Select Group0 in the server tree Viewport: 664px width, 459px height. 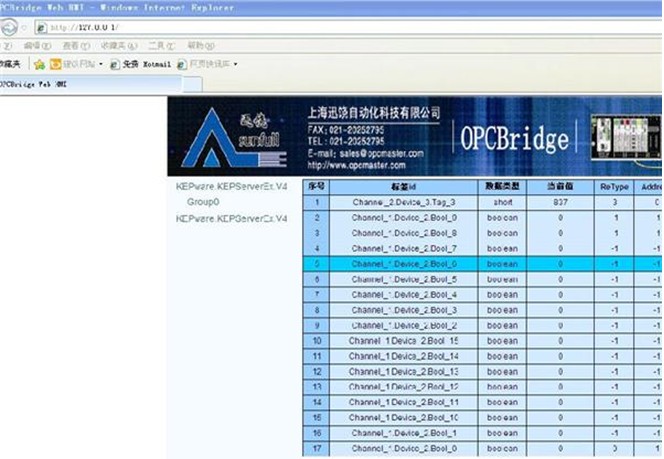point(203,202)
